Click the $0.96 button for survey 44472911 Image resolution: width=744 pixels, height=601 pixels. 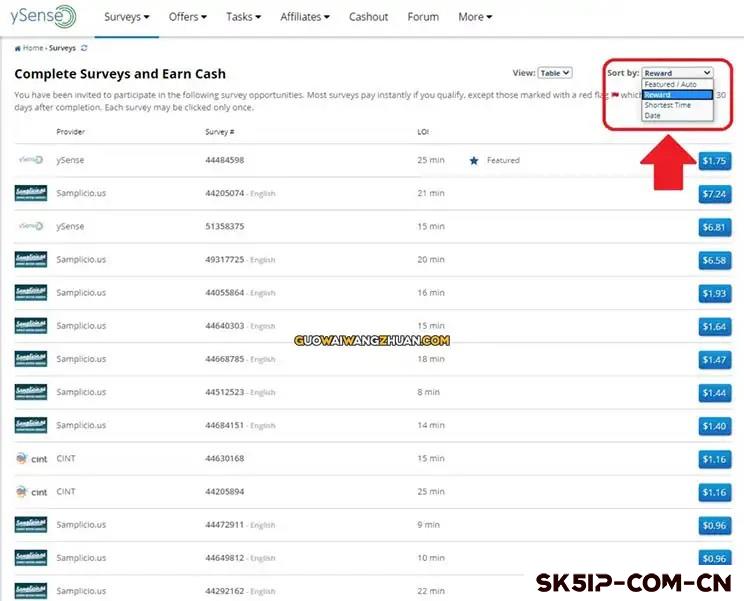[x=715, y=526]
